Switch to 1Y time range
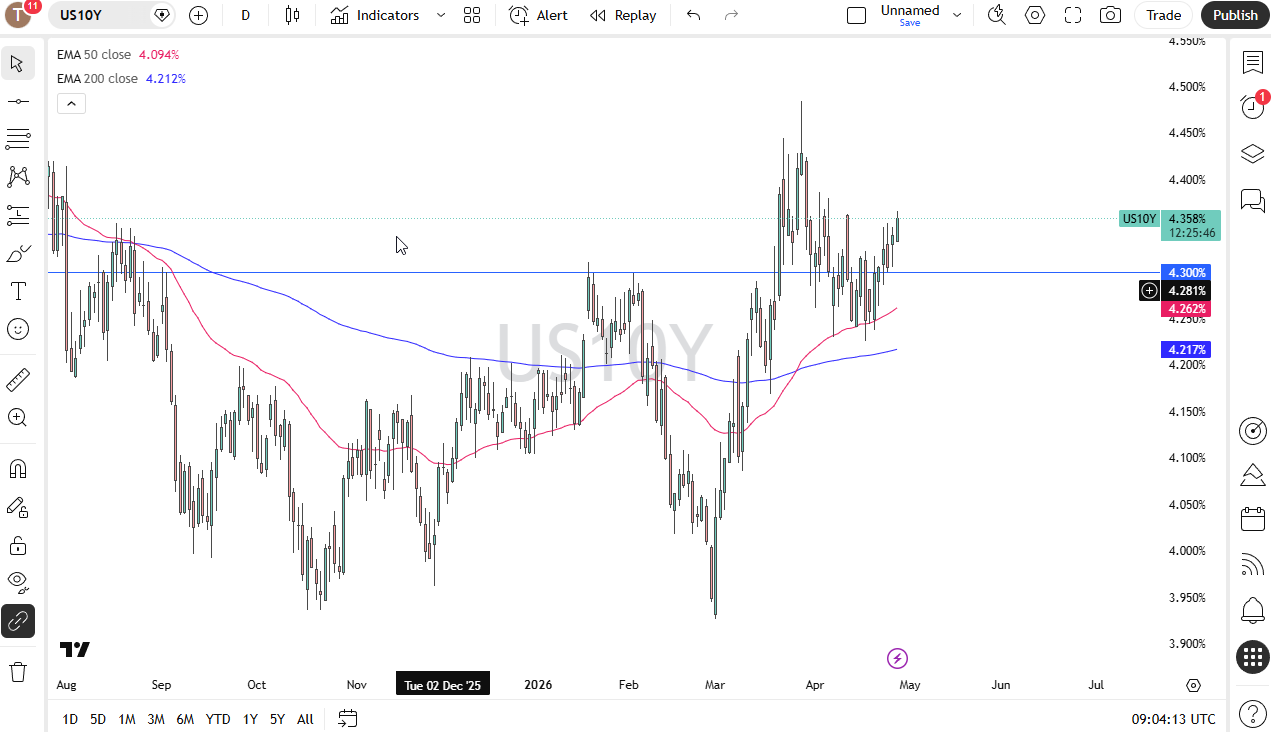This screenshot has height=732, width=1271. tap(250, 719)
